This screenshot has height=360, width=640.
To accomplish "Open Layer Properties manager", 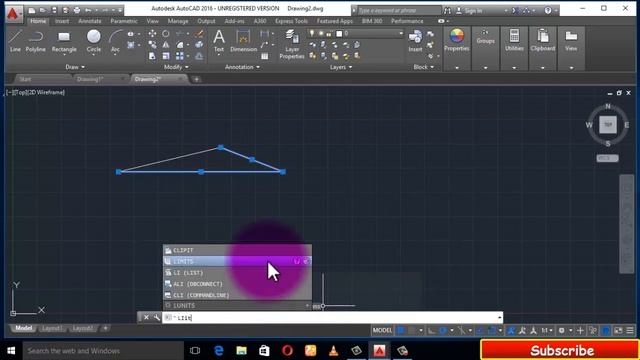I will [x=292, y=44].
